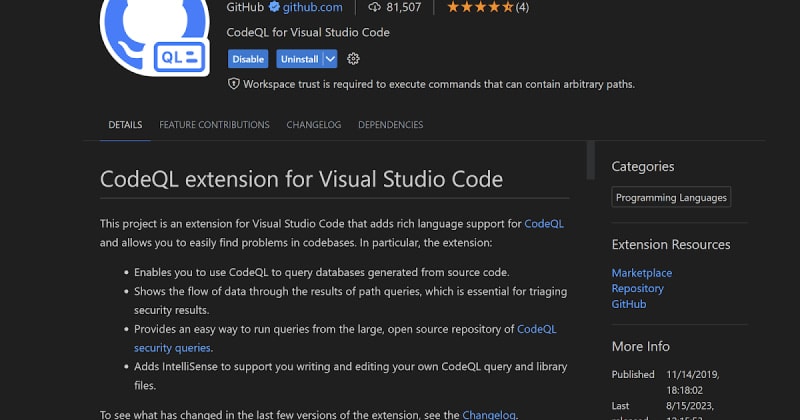Open the github.com publisher link
The image size is (800, 420).
(x=312, y=7)
